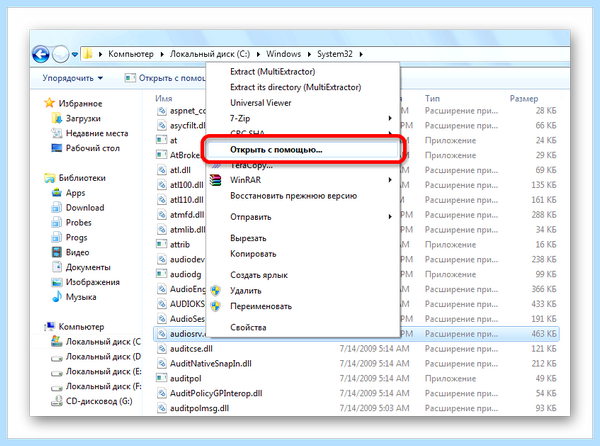
Task: Choose Восстановить прежнюю версию menu item
Action: coord(293,196)
